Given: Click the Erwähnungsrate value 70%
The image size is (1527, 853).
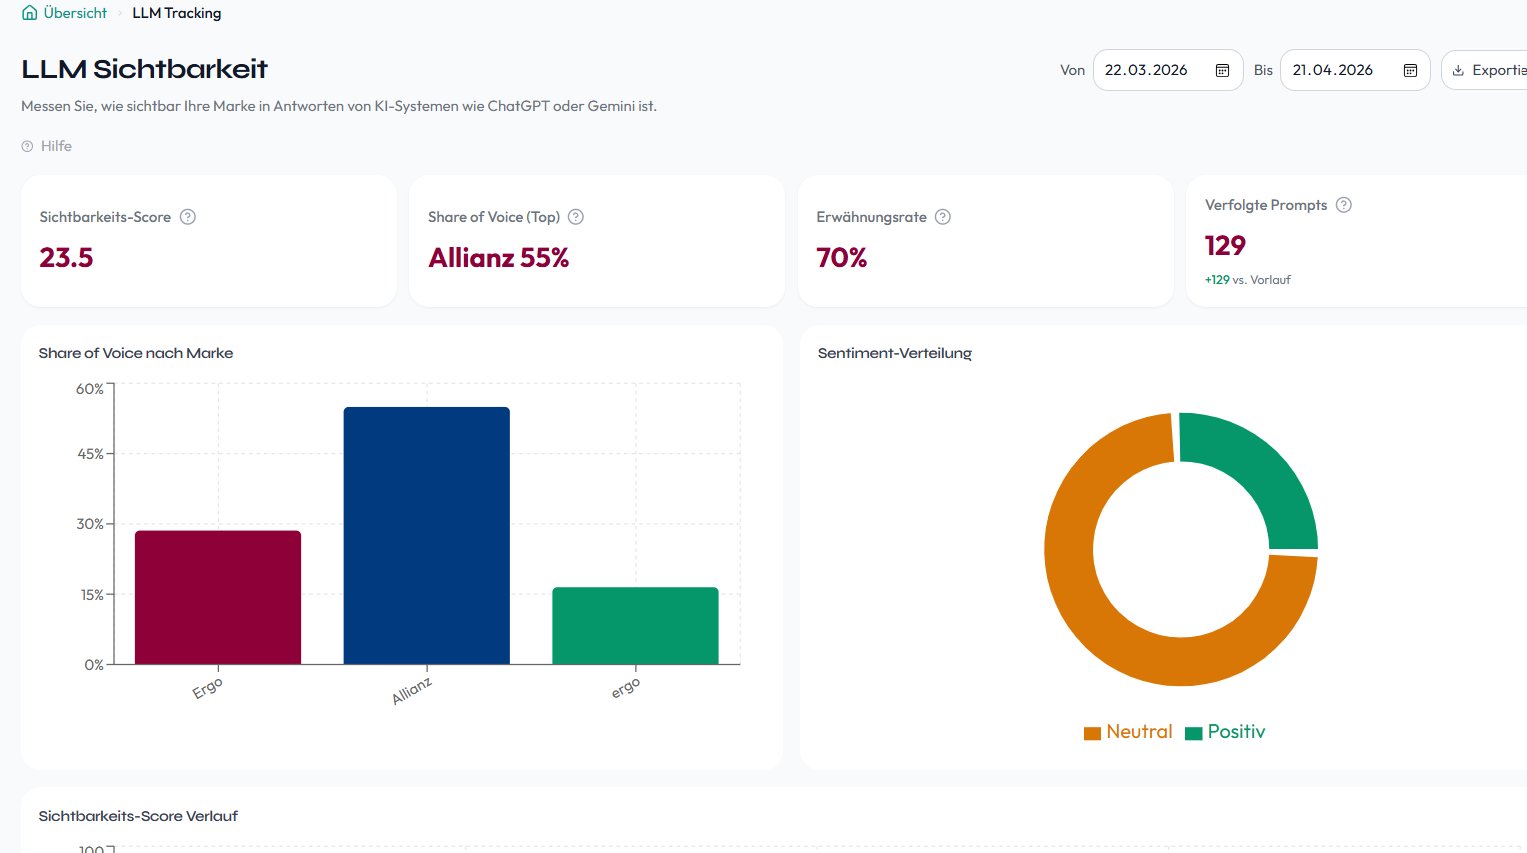Looking at the screenshot, I should coord(842,258).
